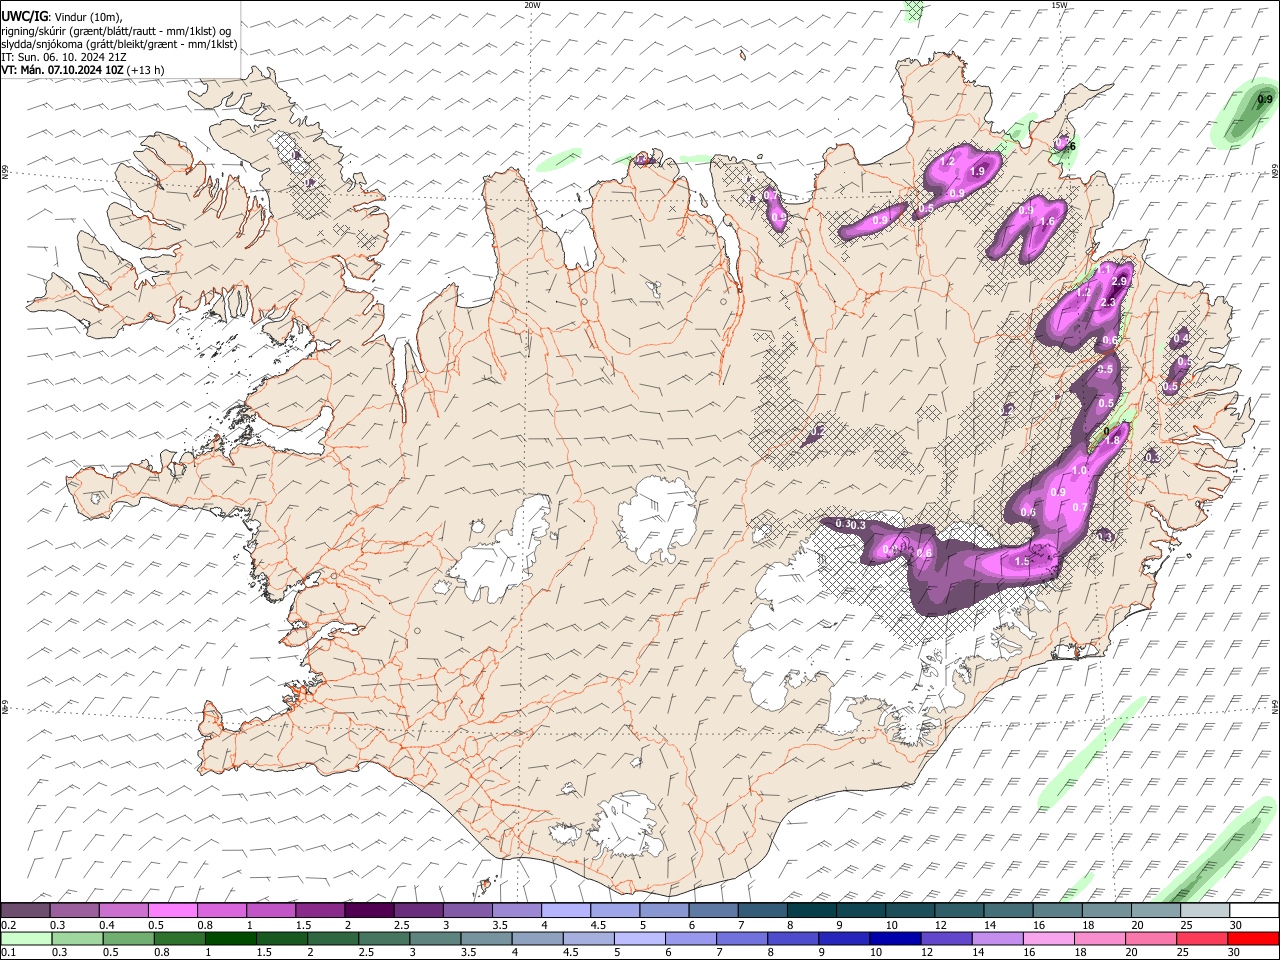Select the bright red swatch ending the legend

pyautogui.click(x=1254, y=938)
